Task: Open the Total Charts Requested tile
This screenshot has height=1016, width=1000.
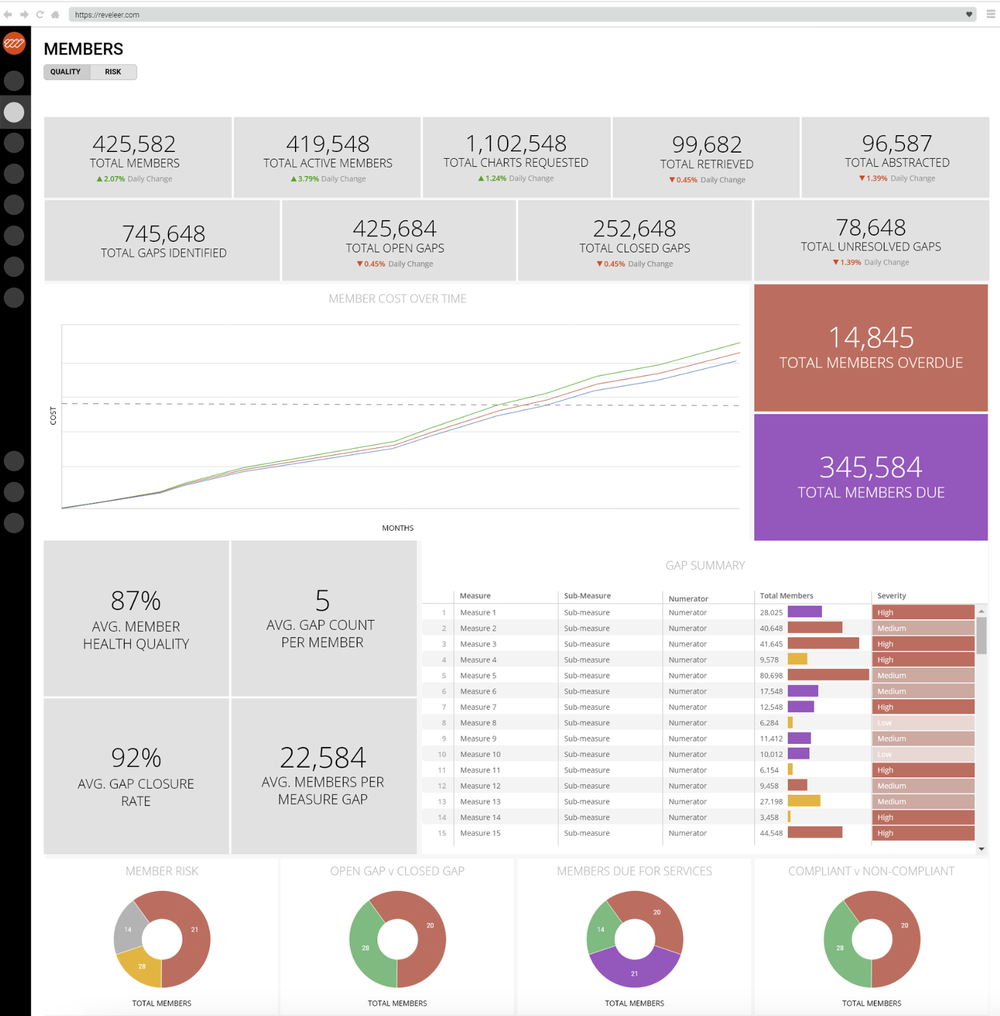Action: 517,157
